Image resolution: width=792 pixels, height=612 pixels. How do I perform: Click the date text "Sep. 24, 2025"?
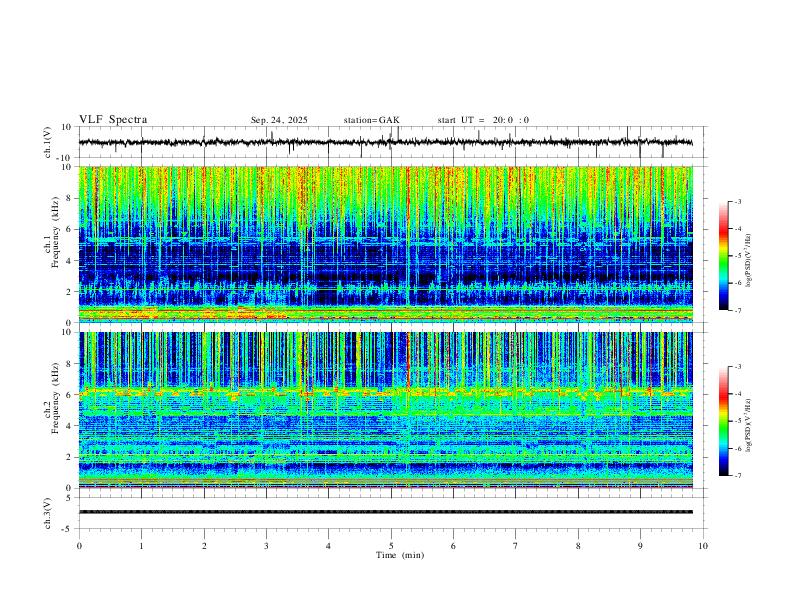pyautogui.click(x=279, y=120)
